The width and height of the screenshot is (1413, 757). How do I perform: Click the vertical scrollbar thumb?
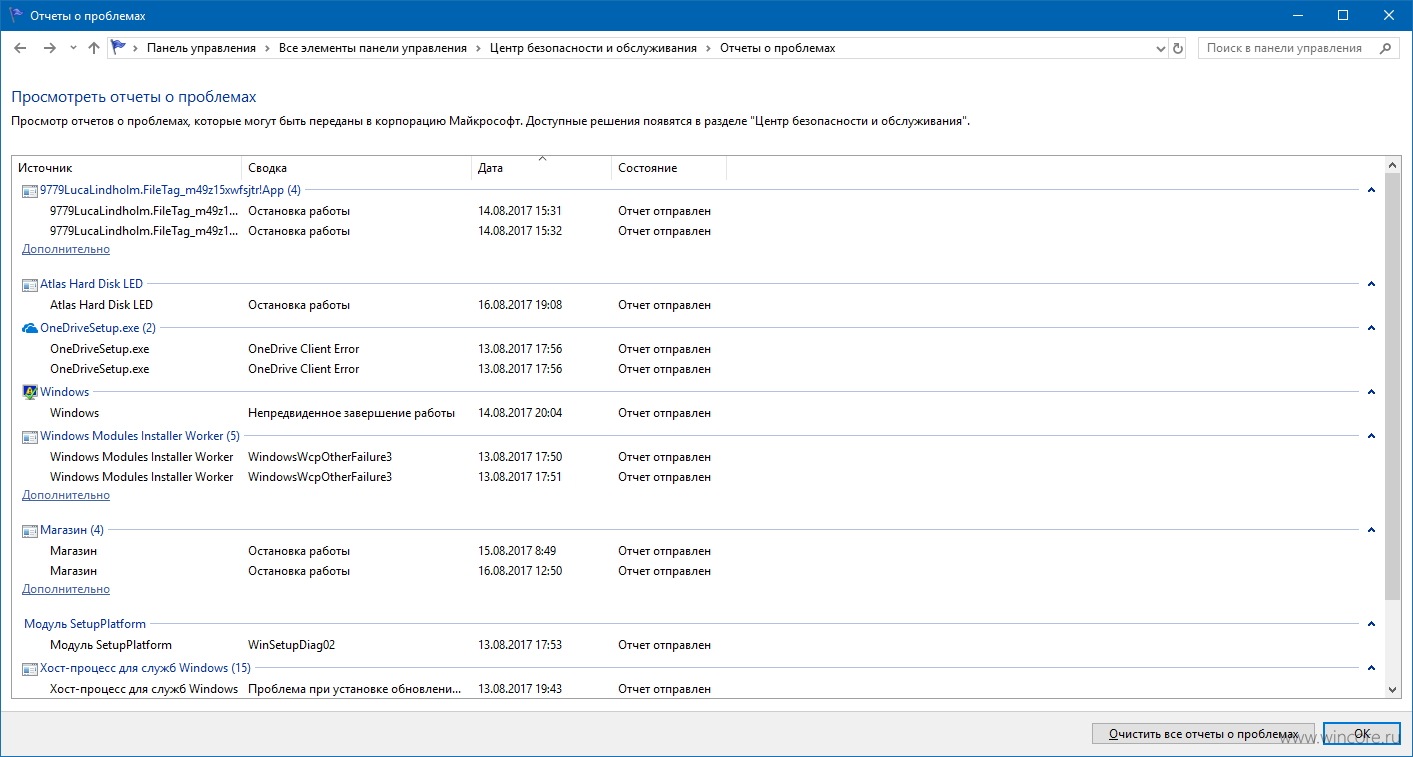[1393, 387]
